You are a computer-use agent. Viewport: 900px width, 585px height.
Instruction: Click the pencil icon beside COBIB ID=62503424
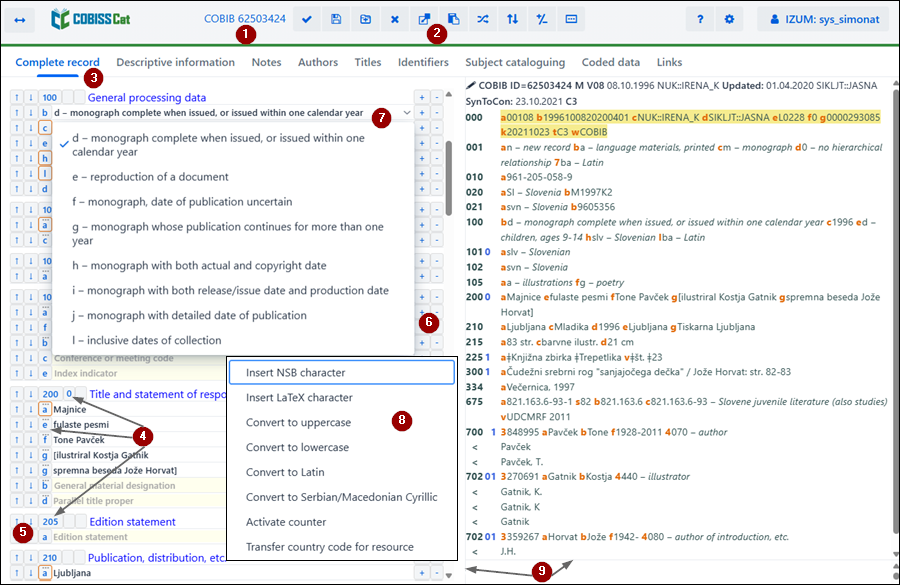471,86
